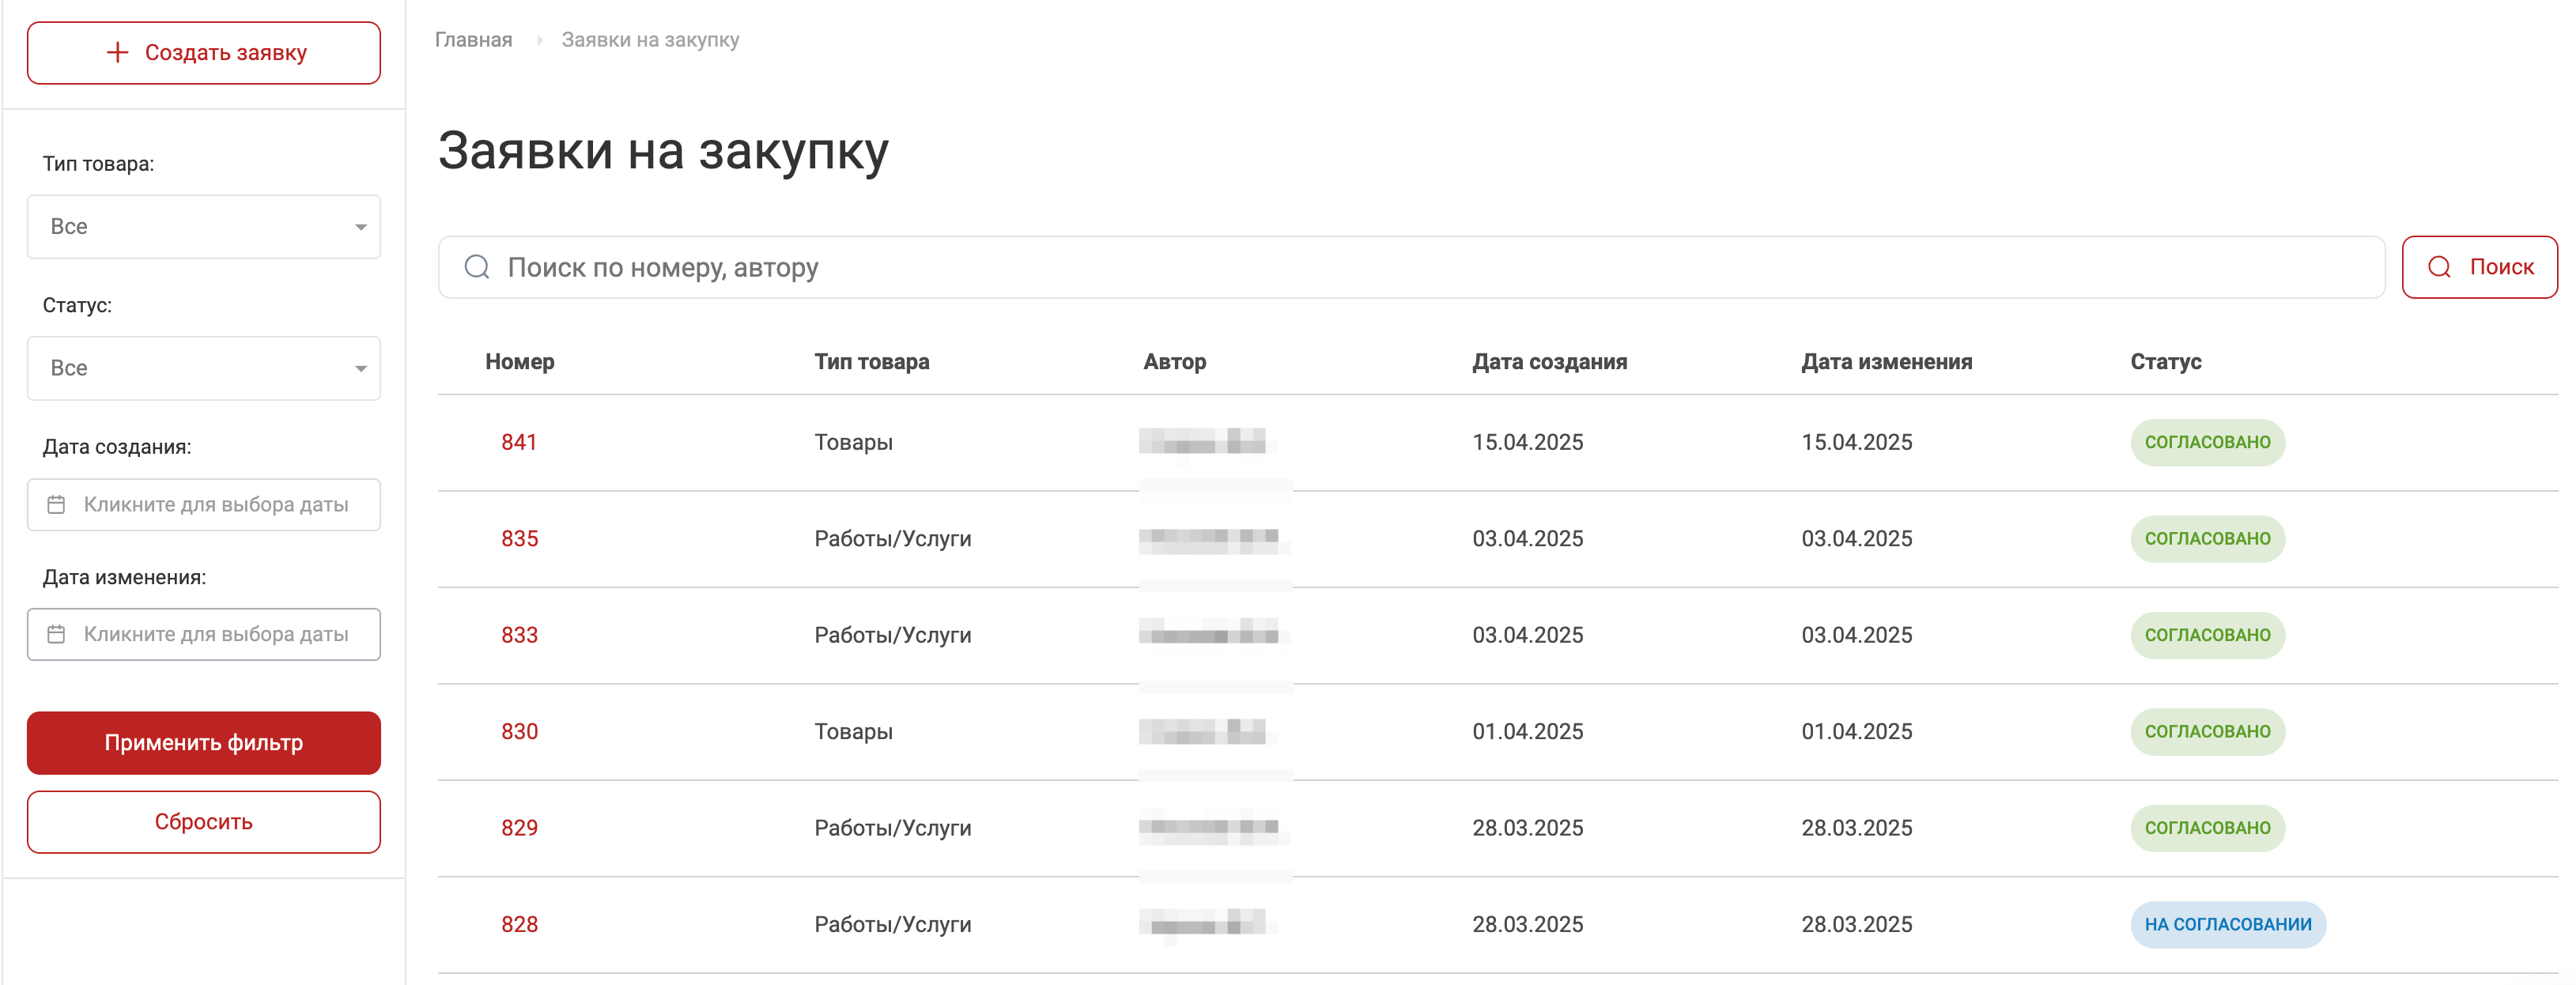Click the calendar icon under Дата создания
The image size is (2576, 985).
(x=57, y=505)
